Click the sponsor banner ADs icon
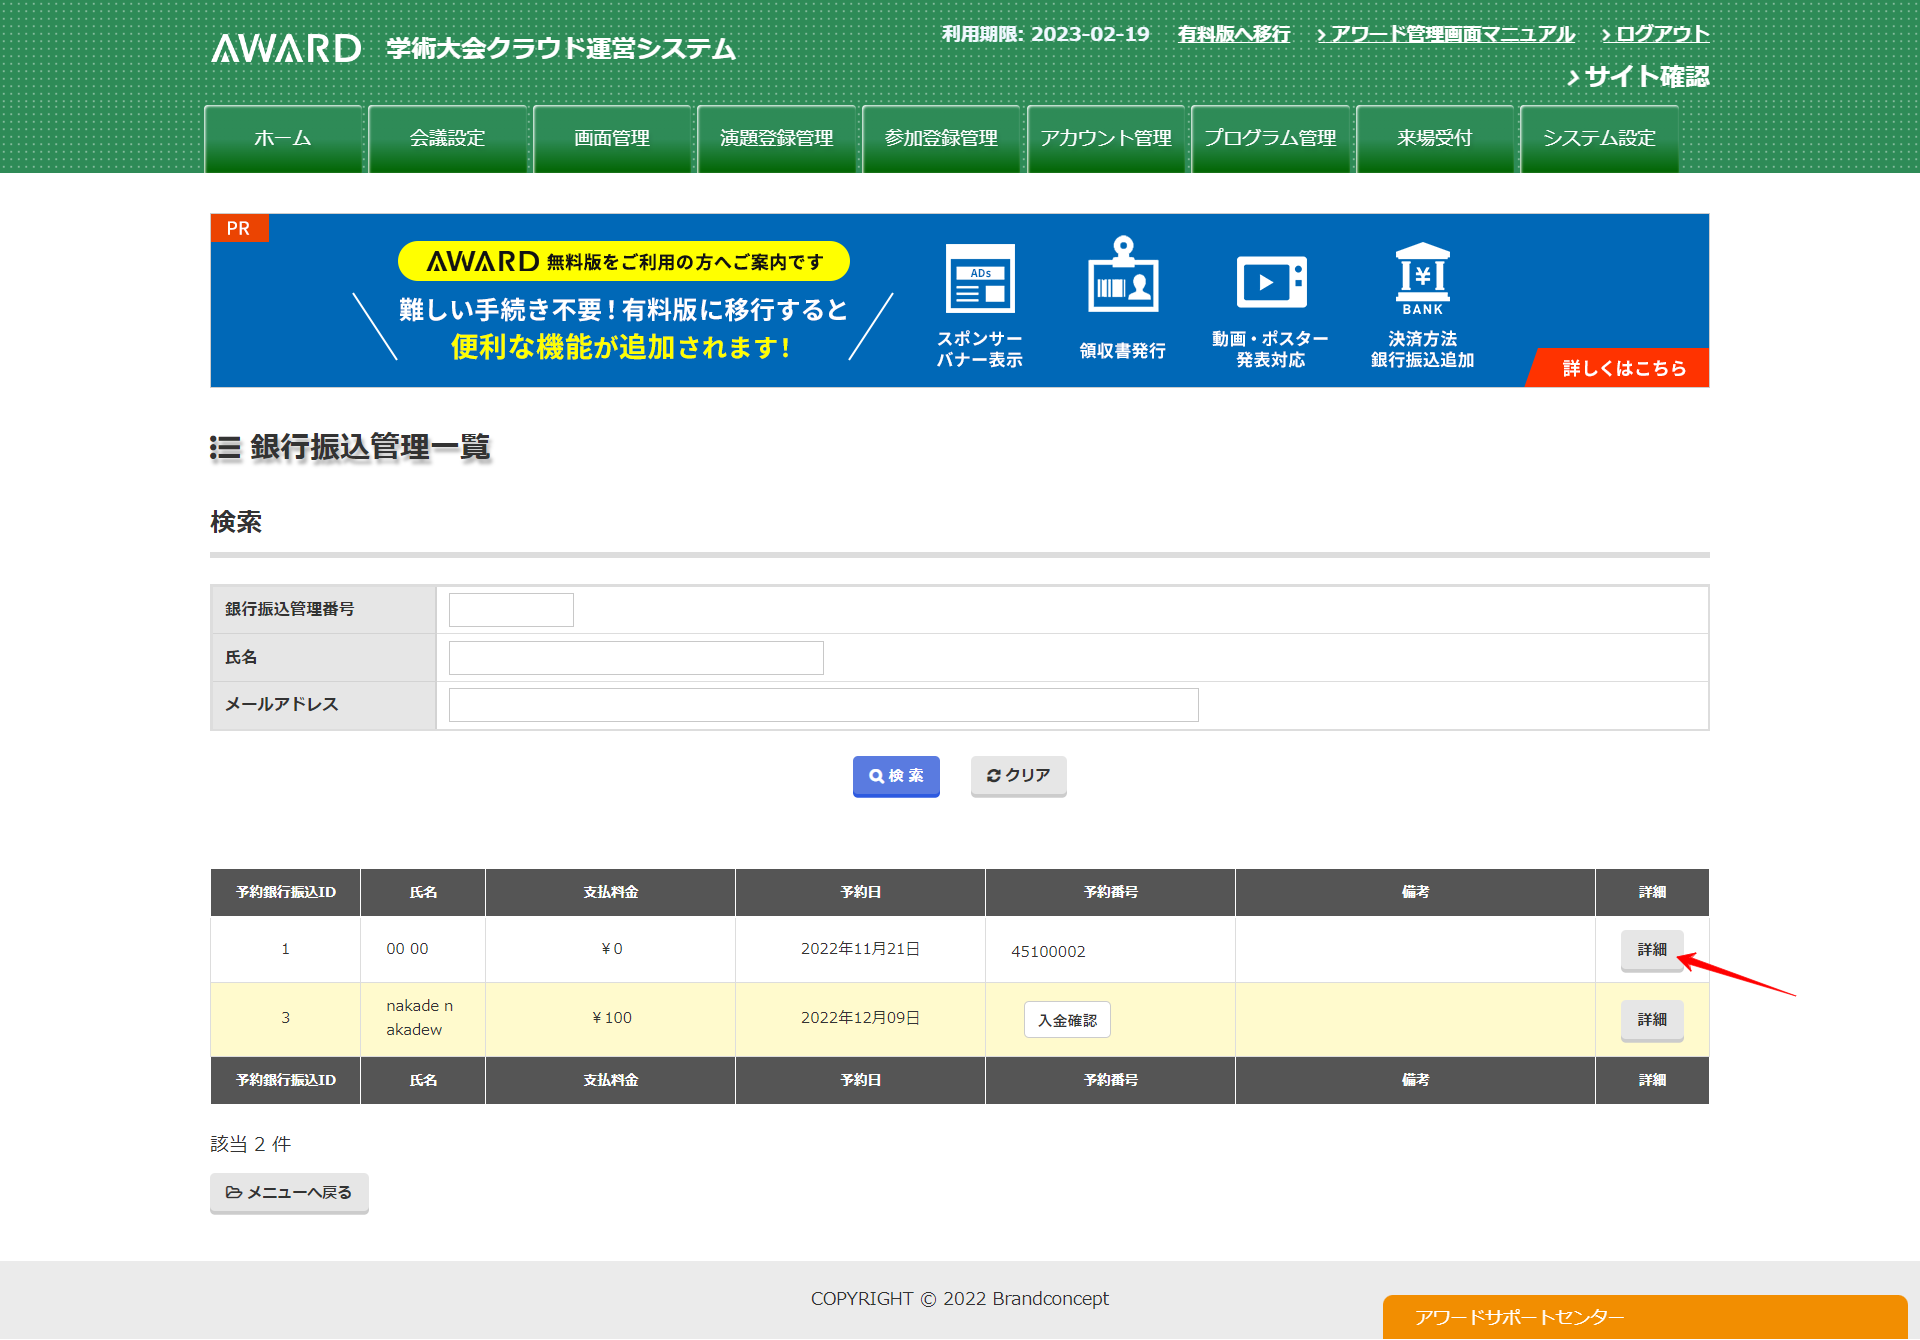The height and width of the screenshot is (1340, 1920). (x=980, y=279)
